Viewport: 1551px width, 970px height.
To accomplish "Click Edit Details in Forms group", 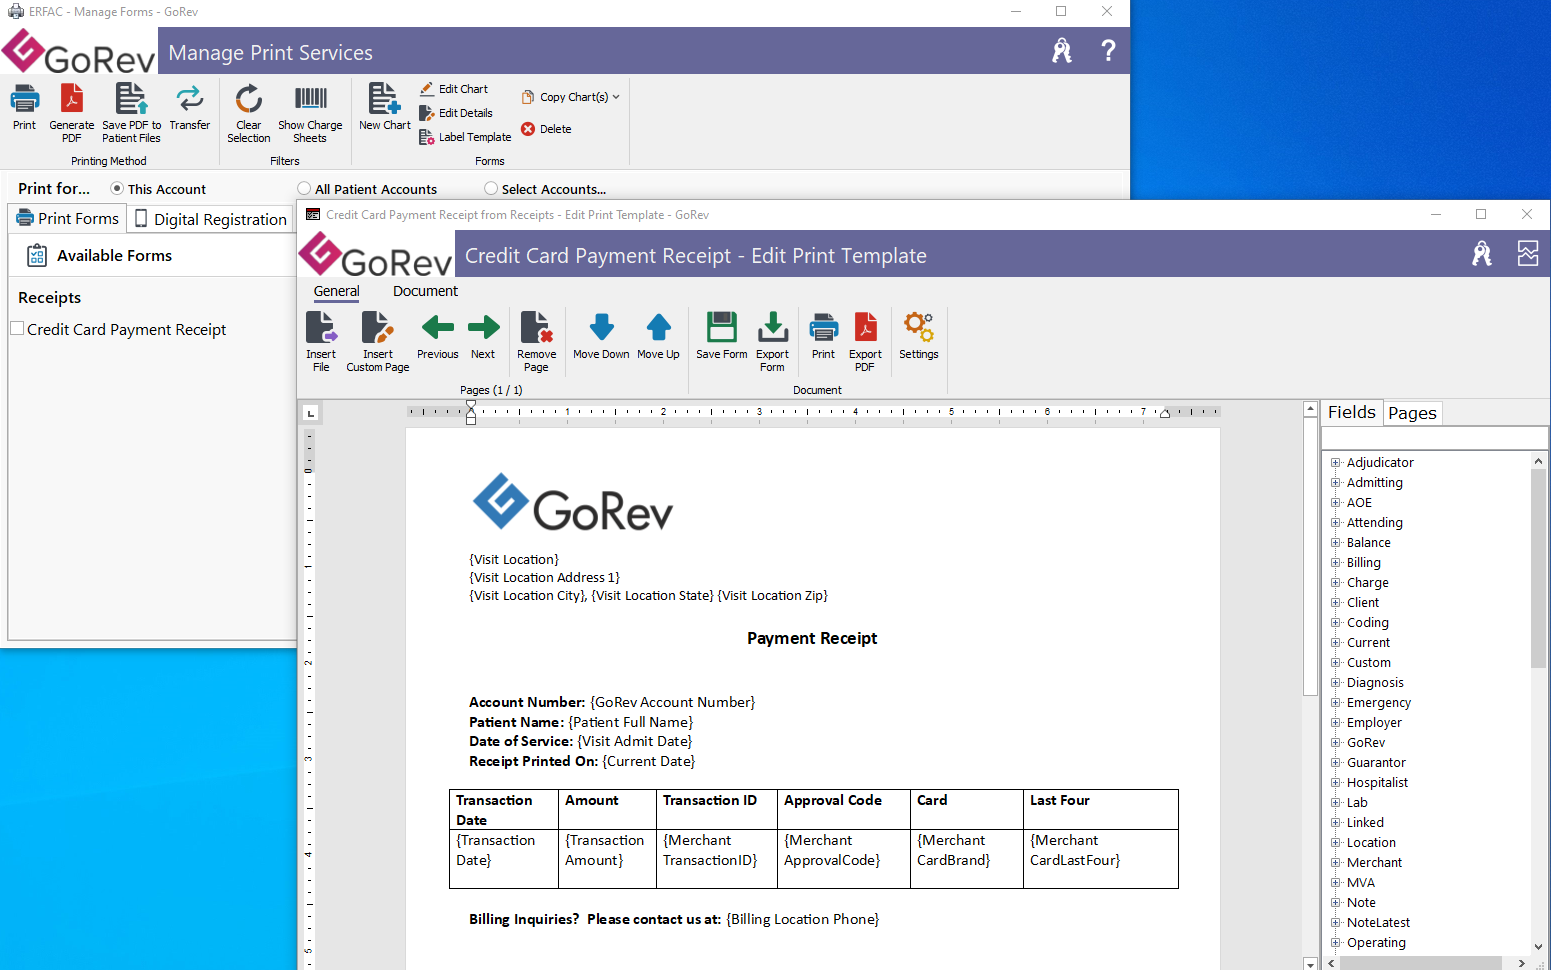I will (x=456, y=113).
